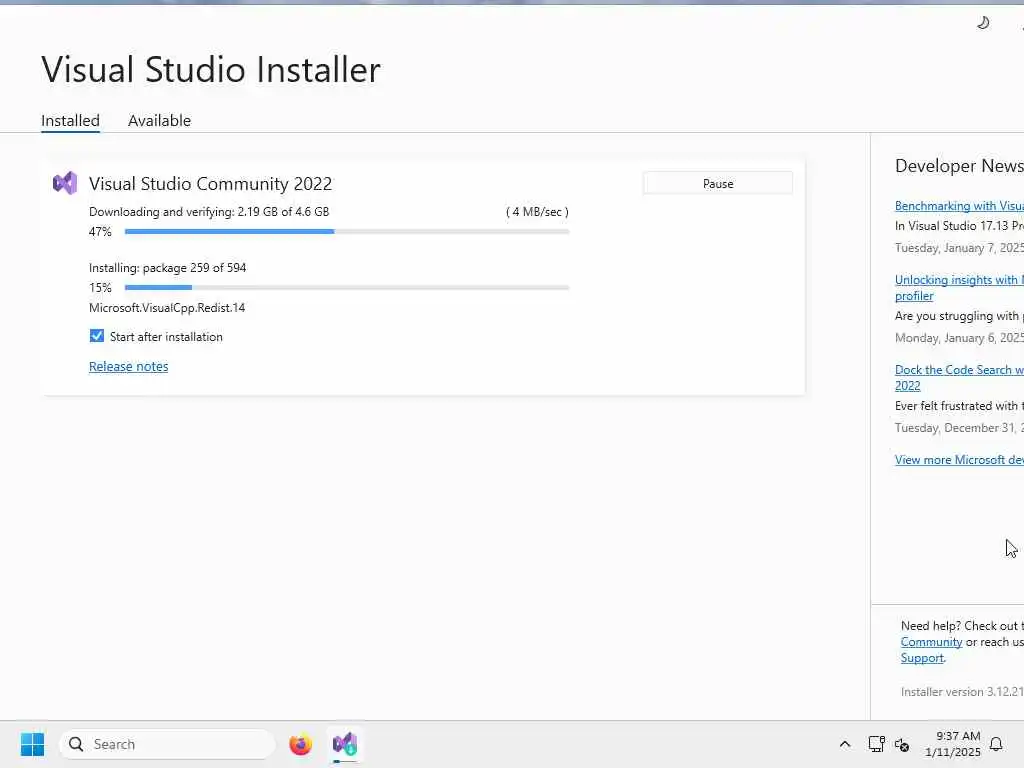Open the Release notes link

click(129, 366)
